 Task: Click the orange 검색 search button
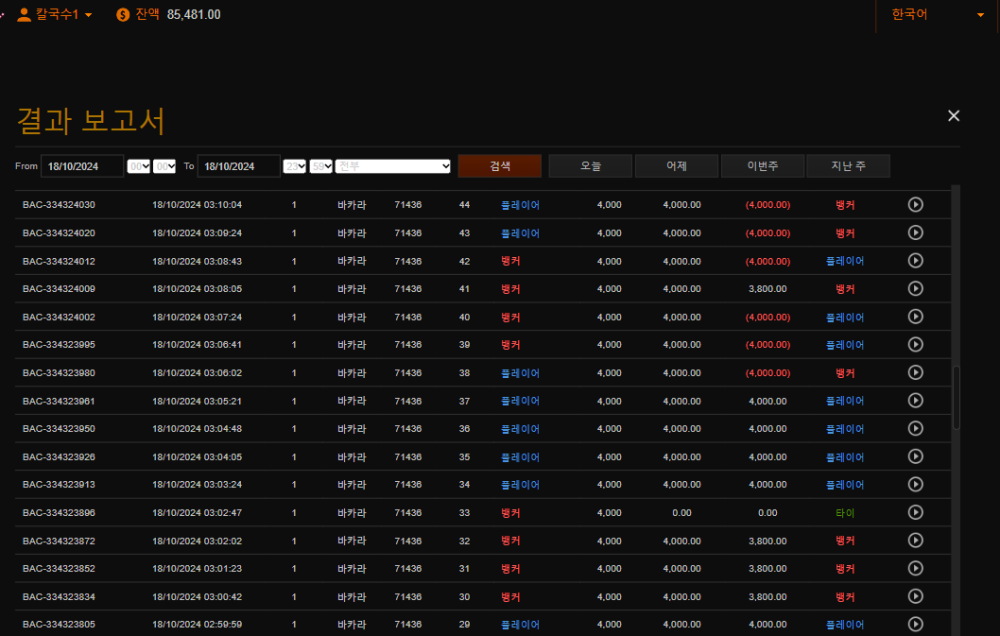click(499, 166)
